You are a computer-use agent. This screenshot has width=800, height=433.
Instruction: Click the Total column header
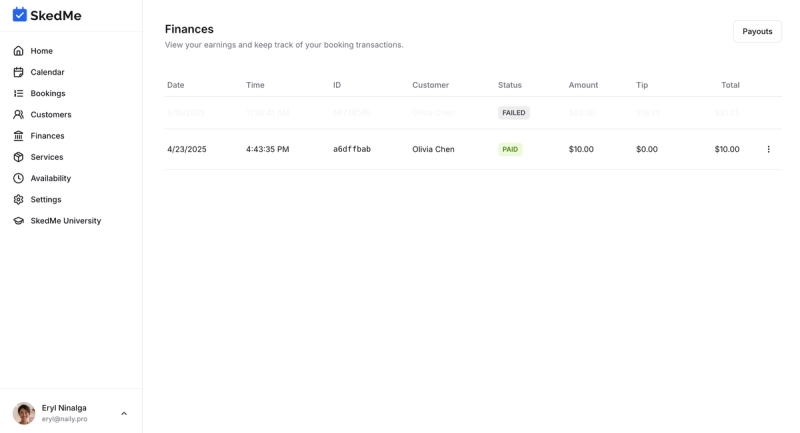click(x=730, y=85)
